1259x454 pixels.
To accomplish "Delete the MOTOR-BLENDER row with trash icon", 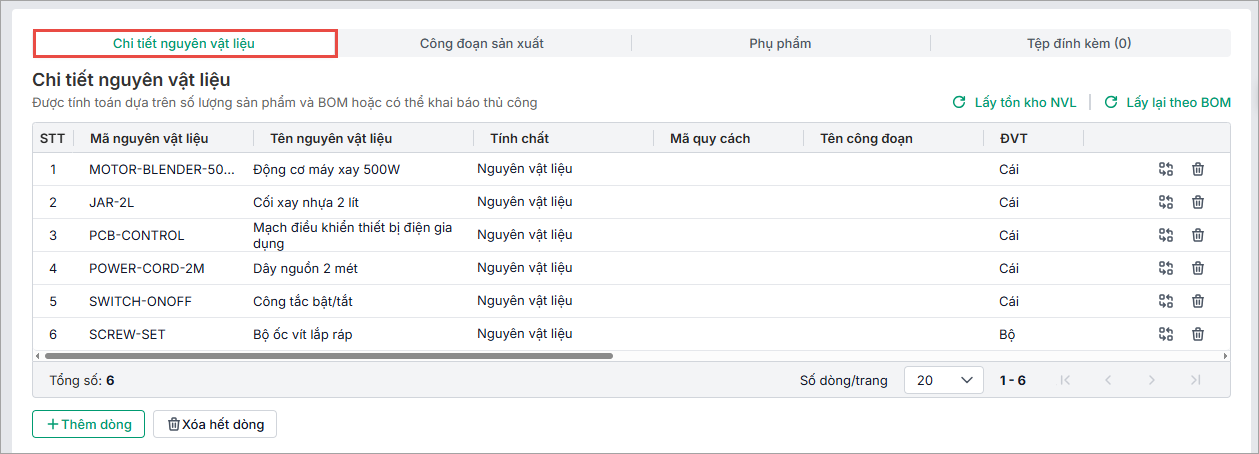I will (x=1198, y=169).
